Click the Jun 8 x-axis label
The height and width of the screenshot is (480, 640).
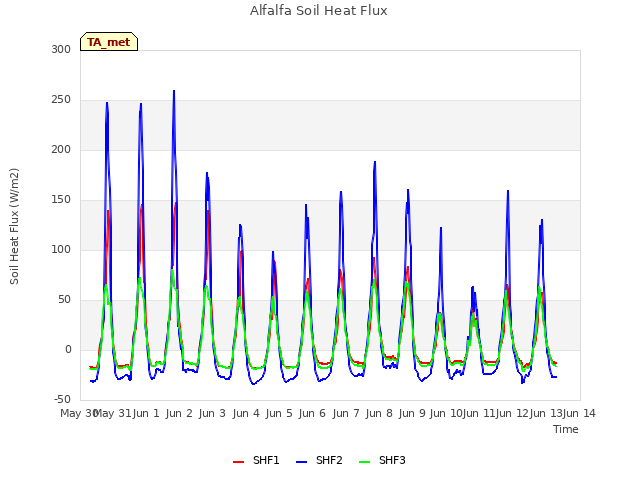point(379,413)
